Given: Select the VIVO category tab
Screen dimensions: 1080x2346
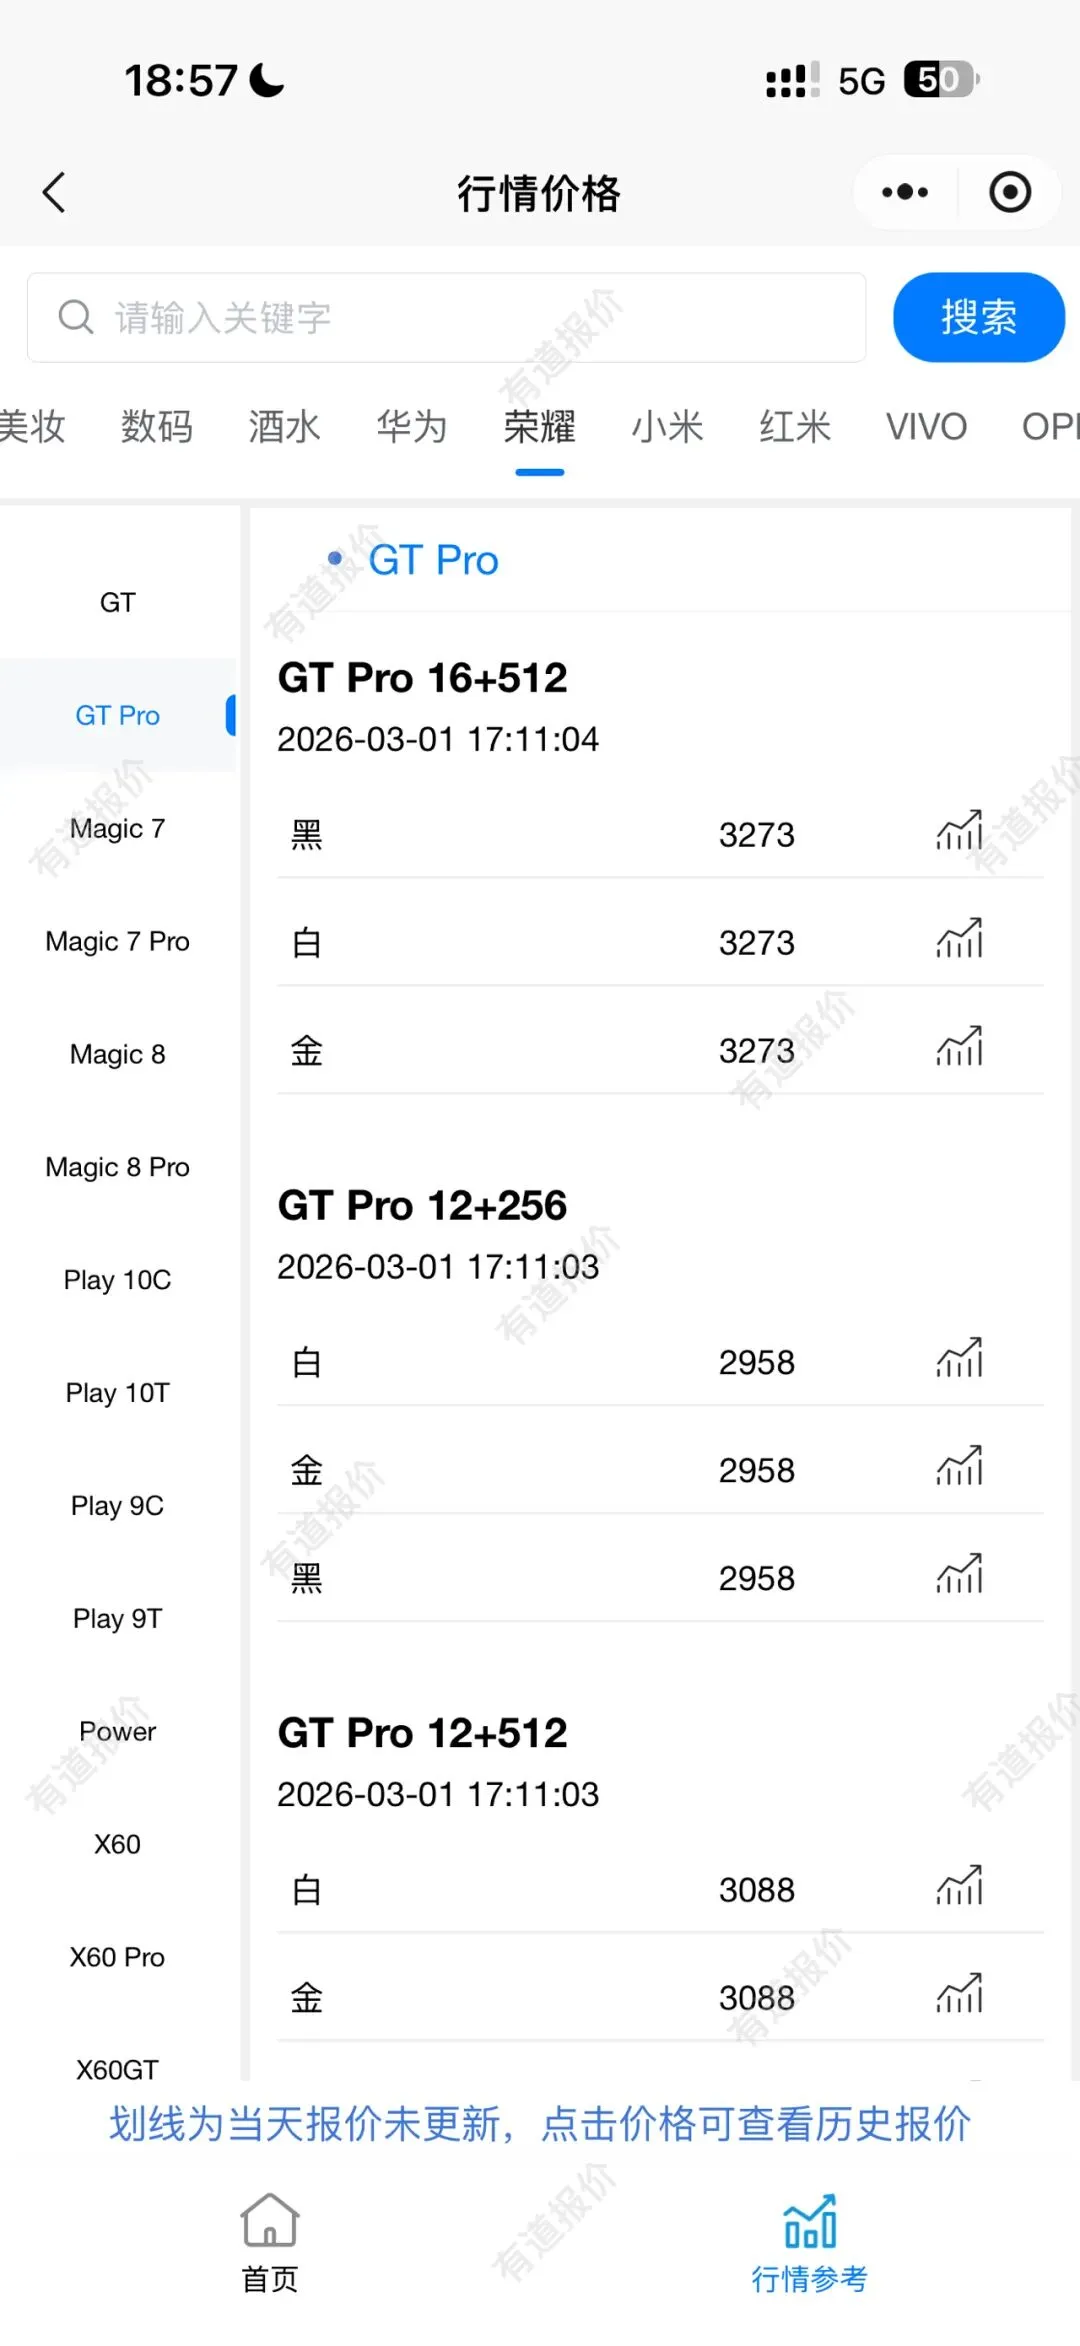Looking at the screenshot, I should pos(926,427).
